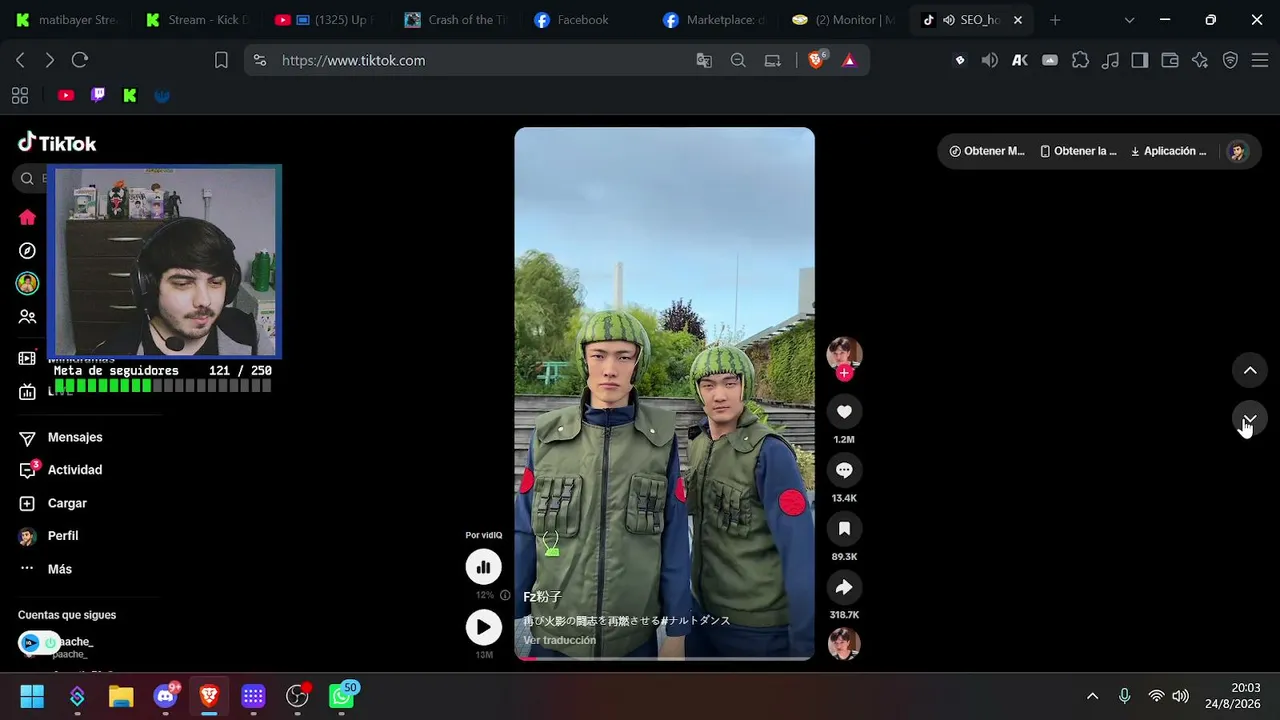Open the Fz粉子 creator name link
This screenshot has width=1280, height=720.
pyautogui.click(x=542, y=597)
